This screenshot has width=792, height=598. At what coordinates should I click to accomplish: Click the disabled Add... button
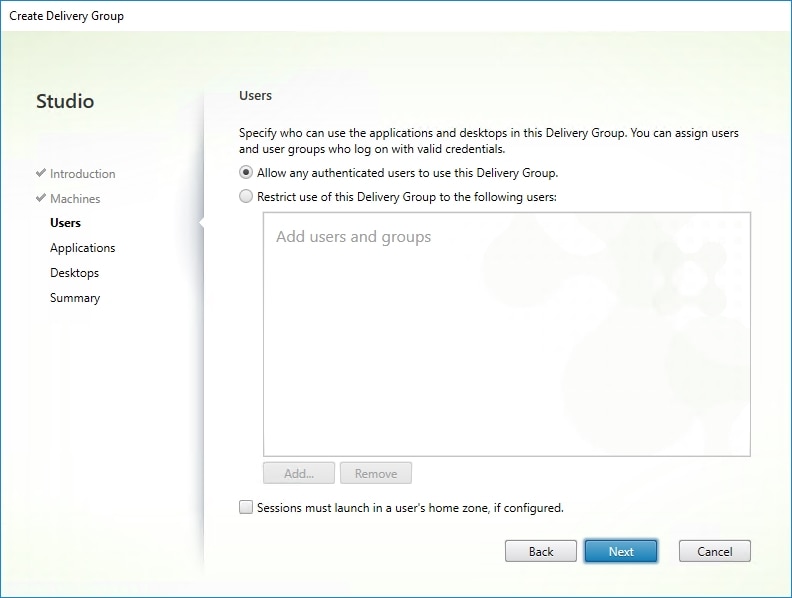(299, 473)
